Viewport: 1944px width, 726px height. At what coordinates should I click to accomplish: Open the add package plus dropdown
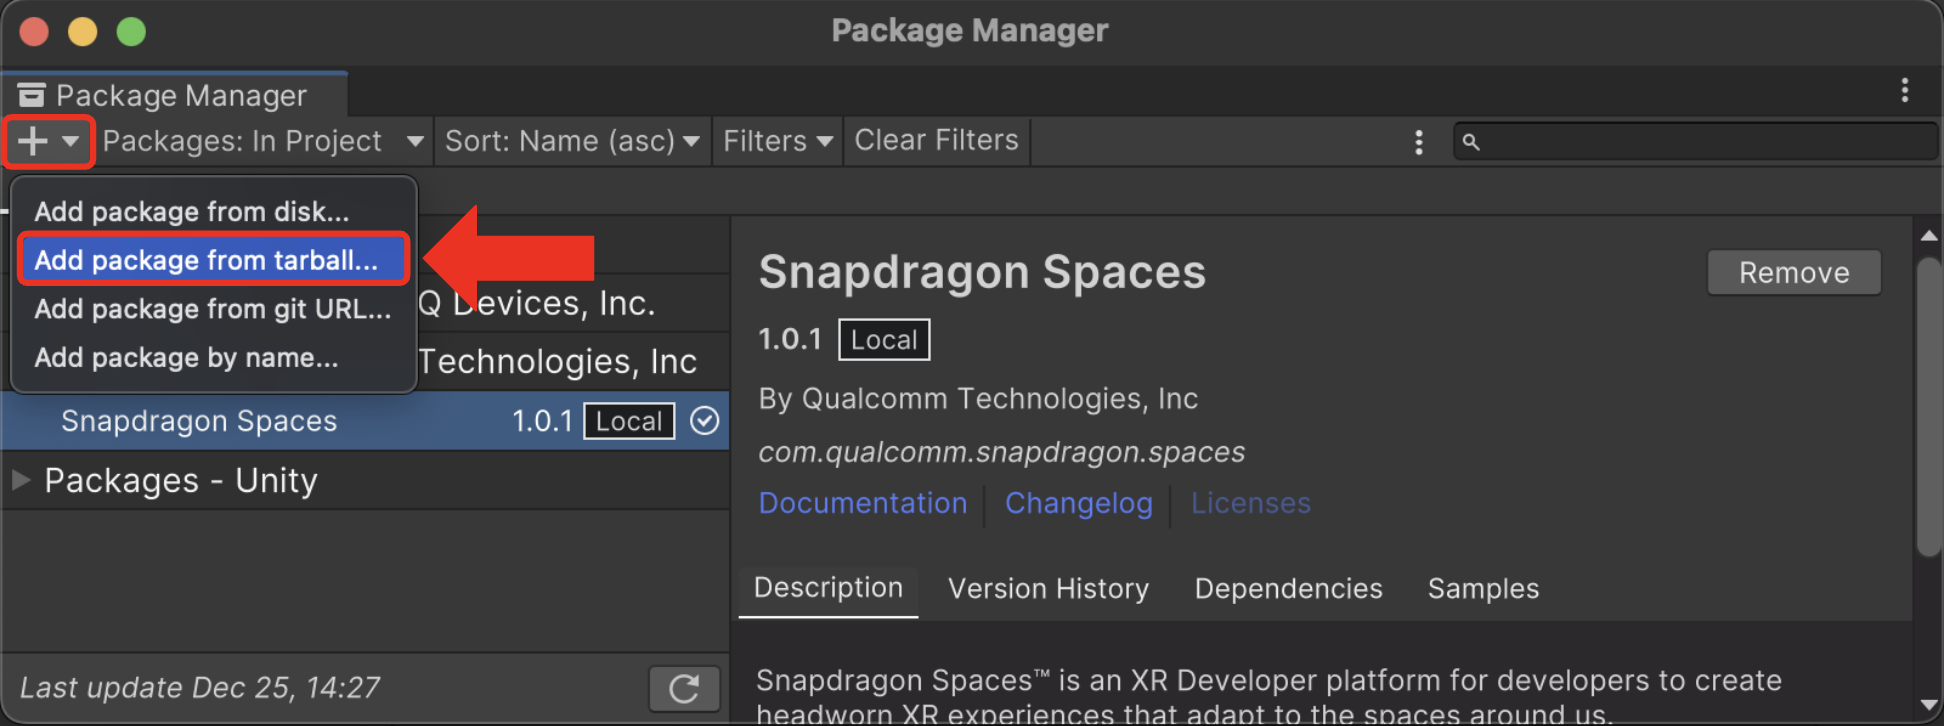click(x=48, y=141)
